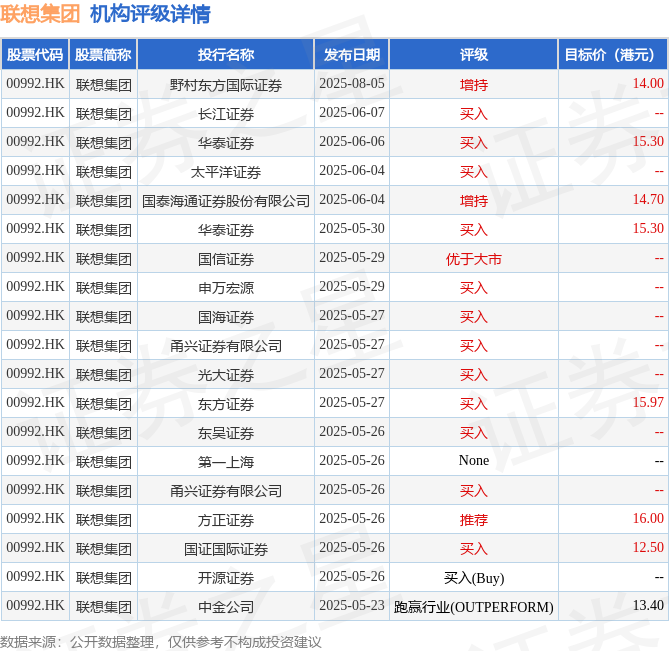
Task: Click 买入 rating in 东方证券 row
Action: 474,404
